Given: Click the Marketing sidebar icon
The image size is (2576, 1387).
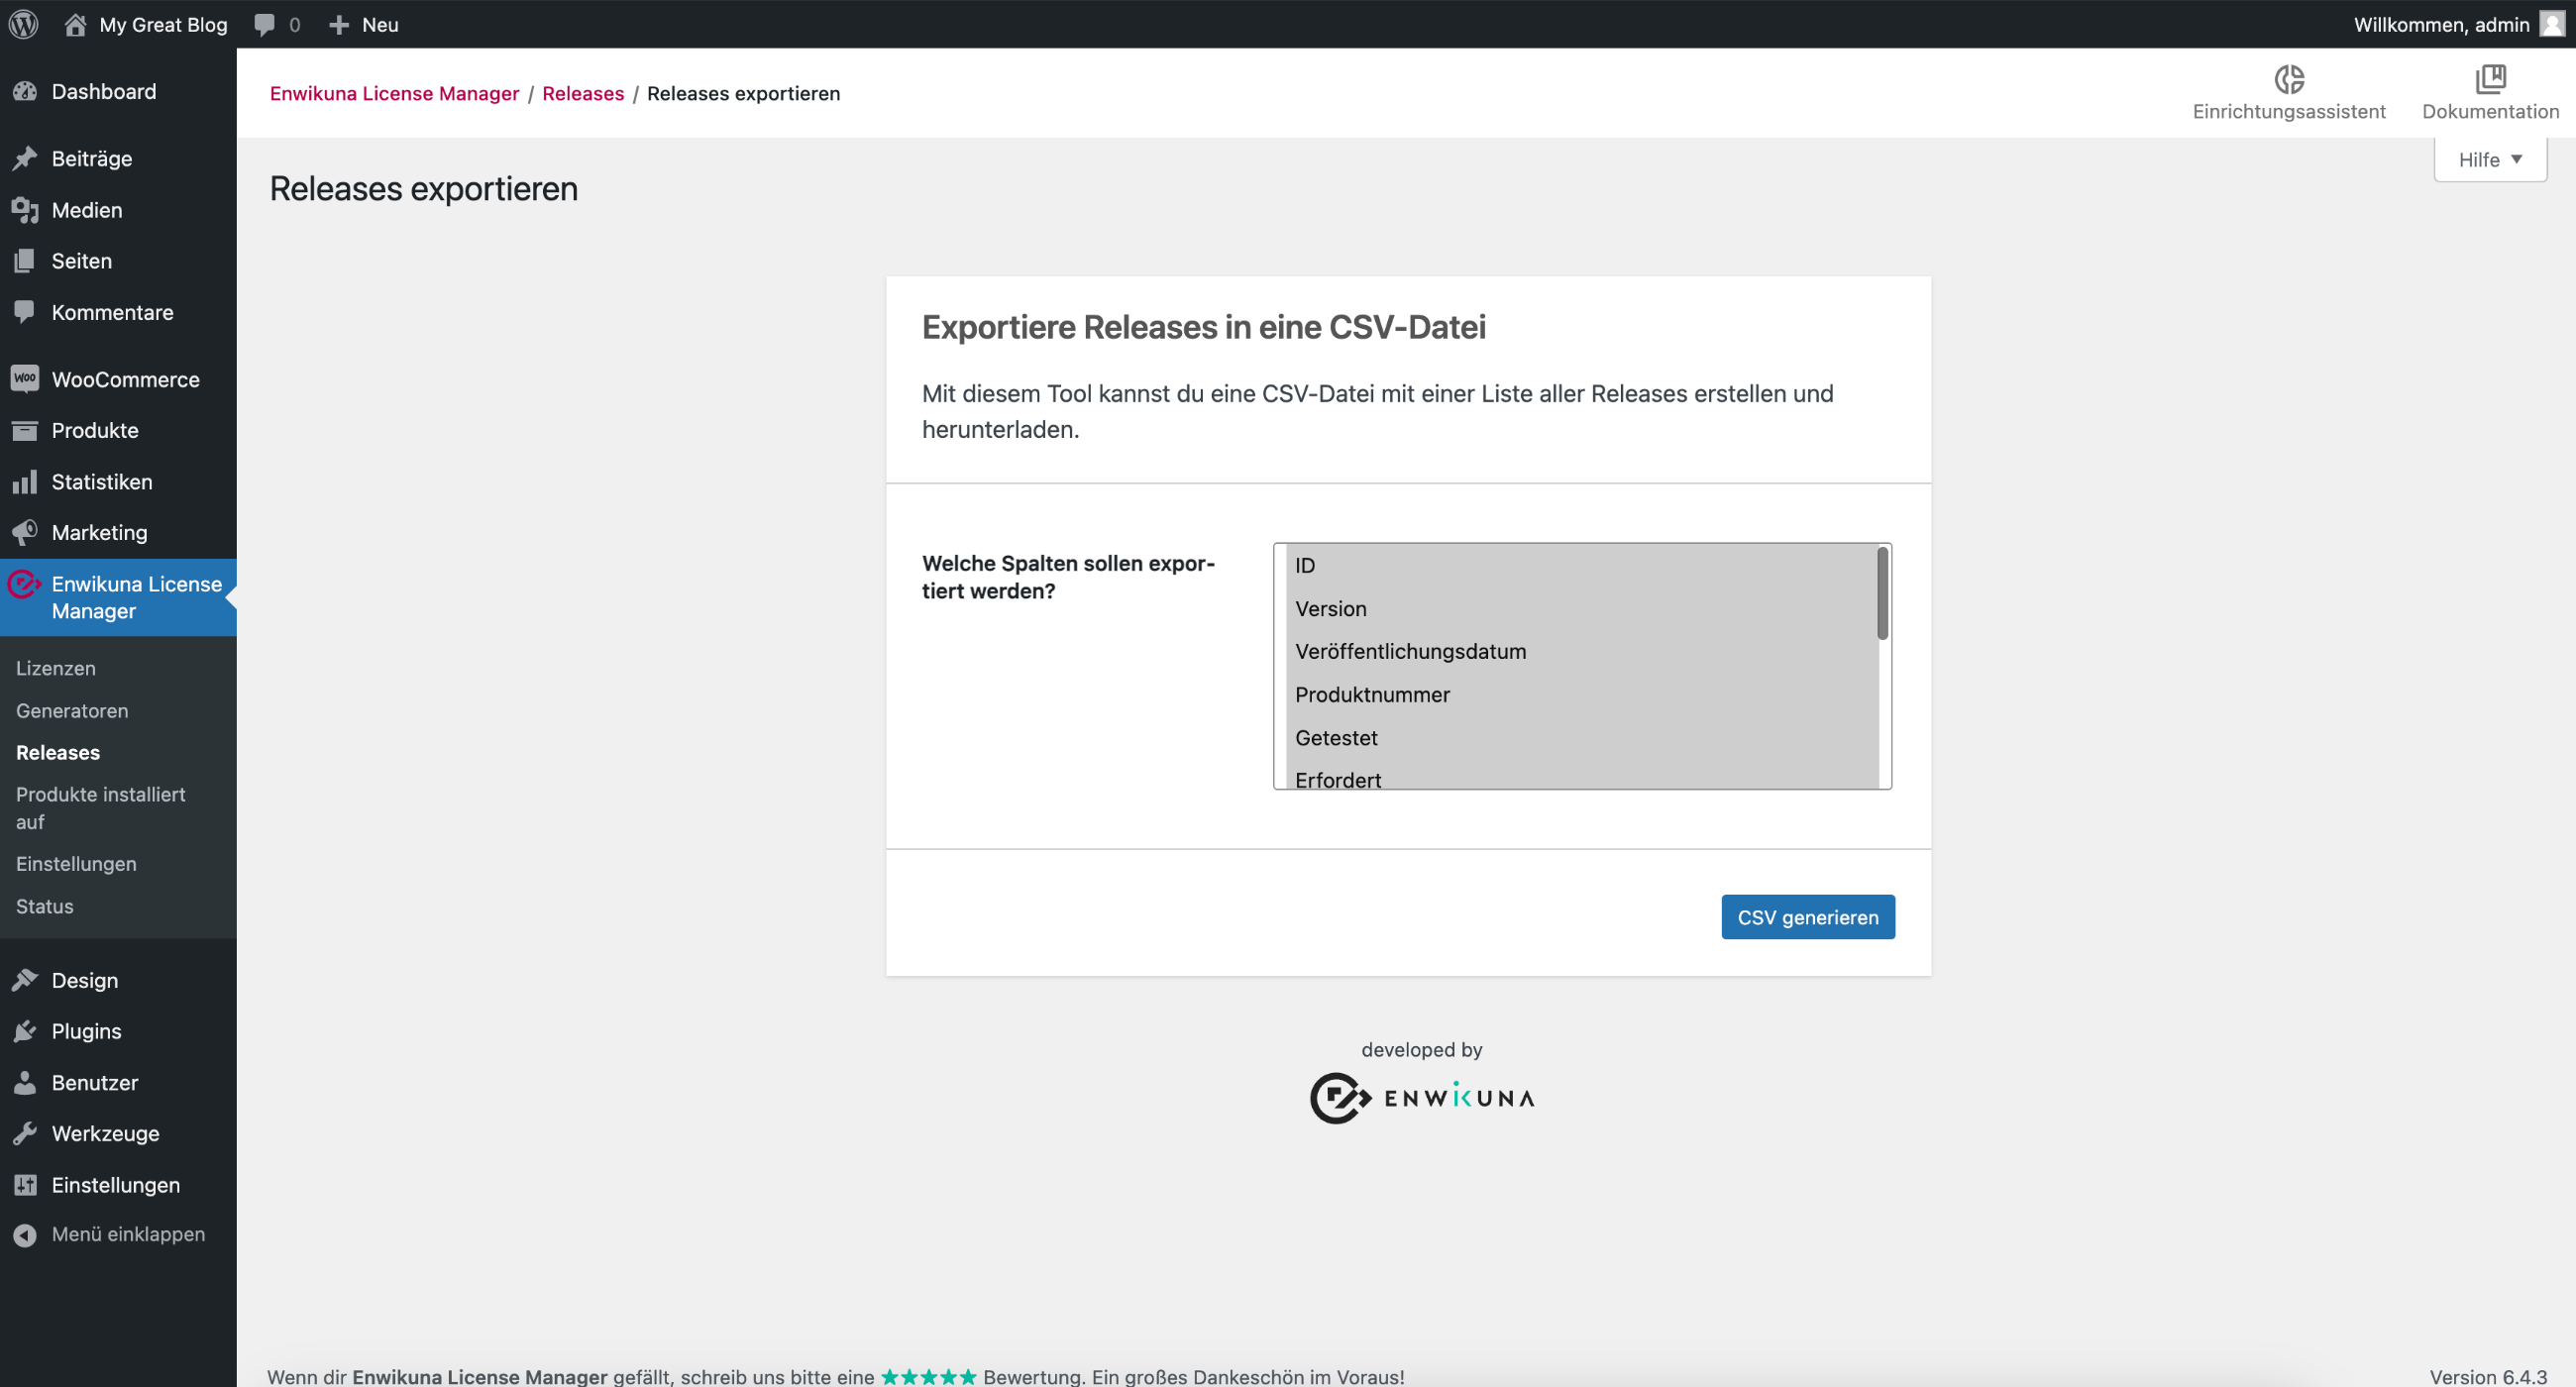Looking at the screenshot, I should coord(26,533).
